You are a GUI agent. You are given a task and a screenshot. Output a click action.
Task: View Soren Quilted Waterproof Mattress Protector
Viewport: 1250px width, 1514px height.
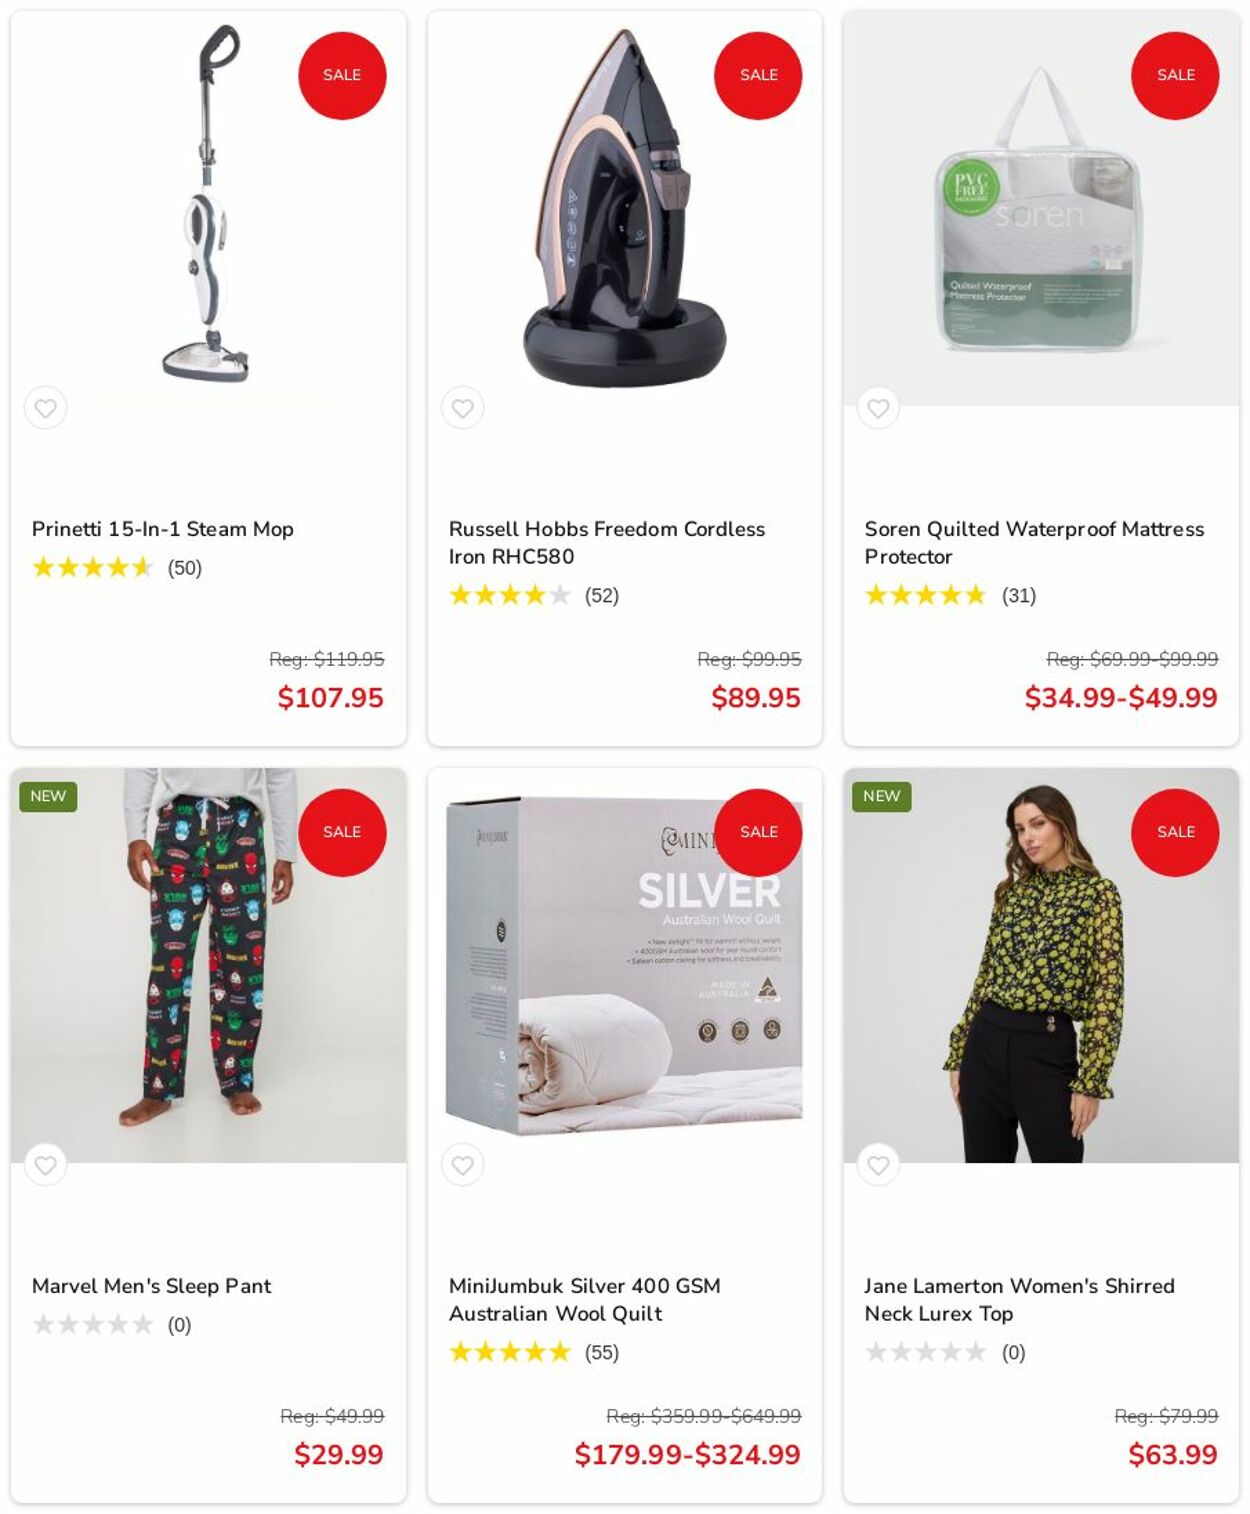click(1034, 543)
